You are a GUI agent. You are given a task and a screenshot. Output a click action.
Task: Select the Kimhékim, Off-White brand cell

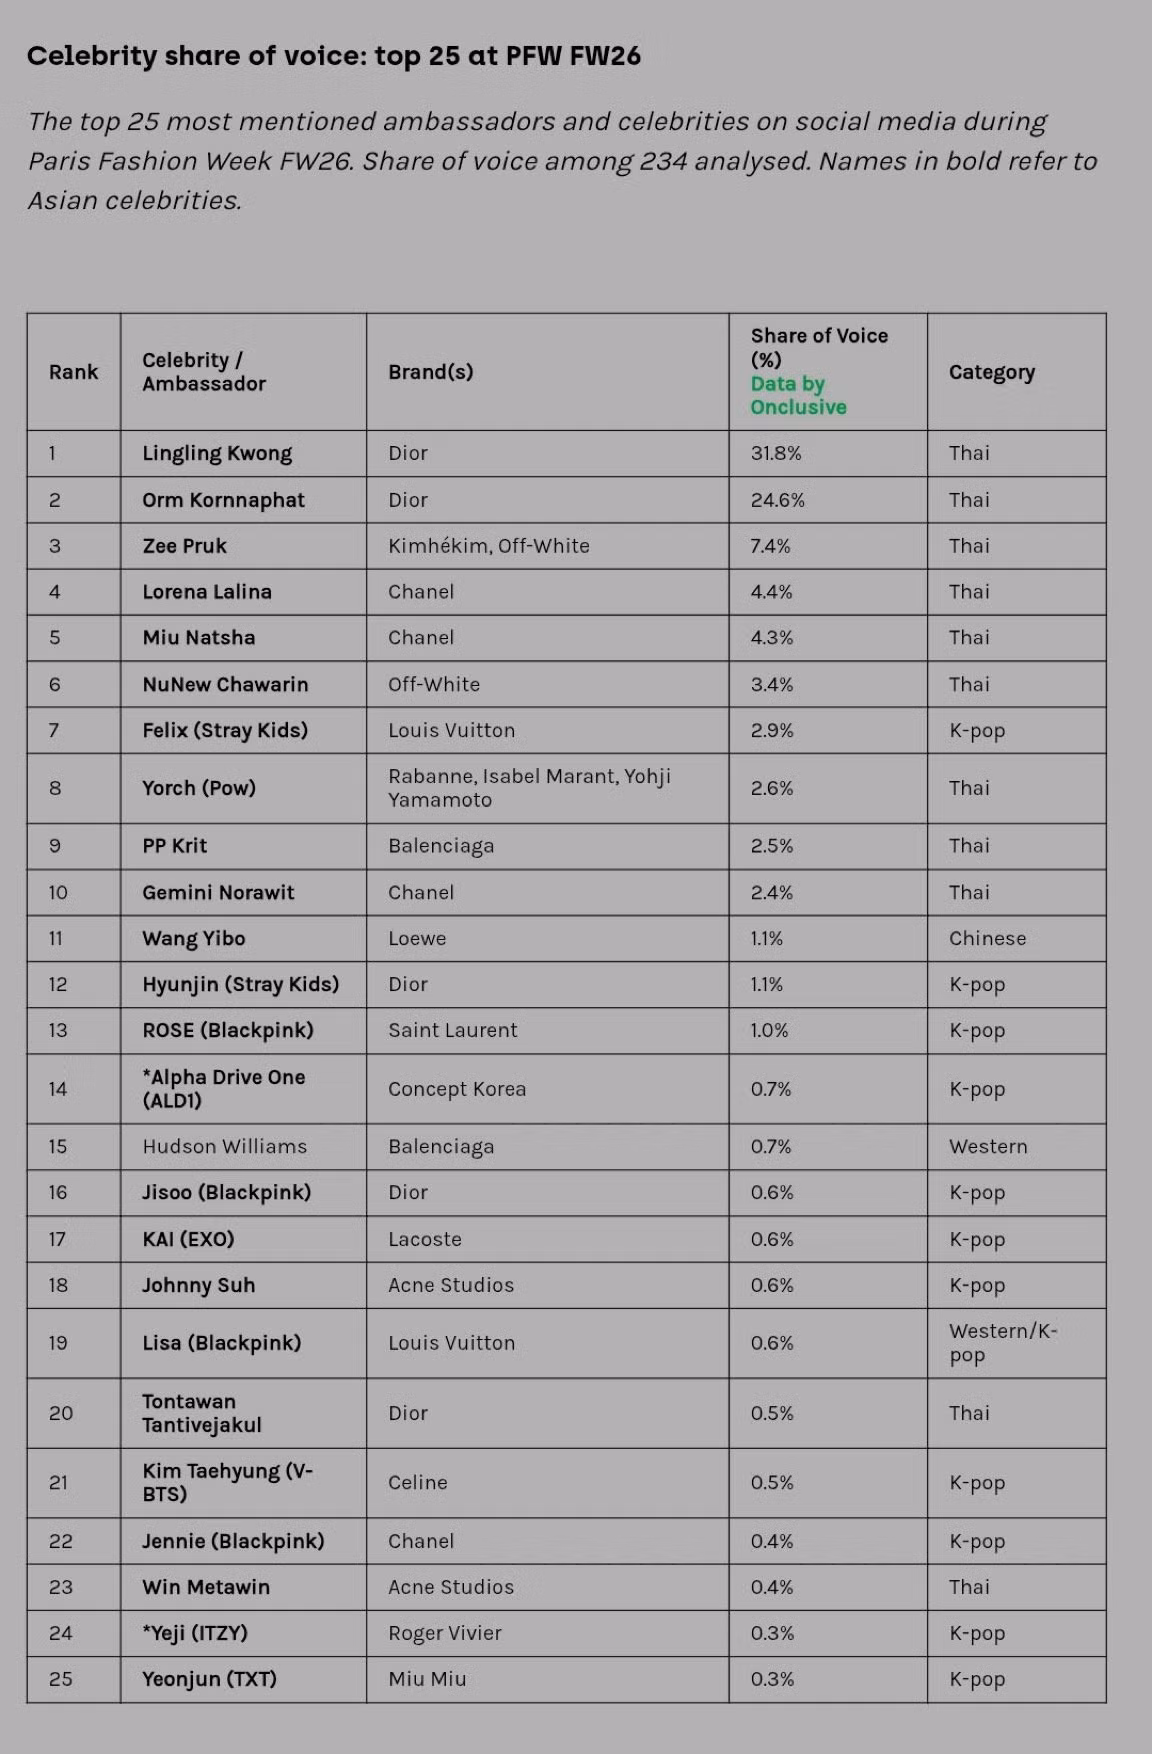pos(488,546)
